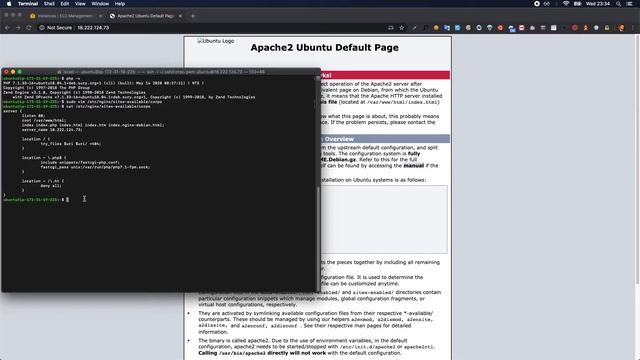Go back in the browser
640x360 pixels.
coord(7,28)
